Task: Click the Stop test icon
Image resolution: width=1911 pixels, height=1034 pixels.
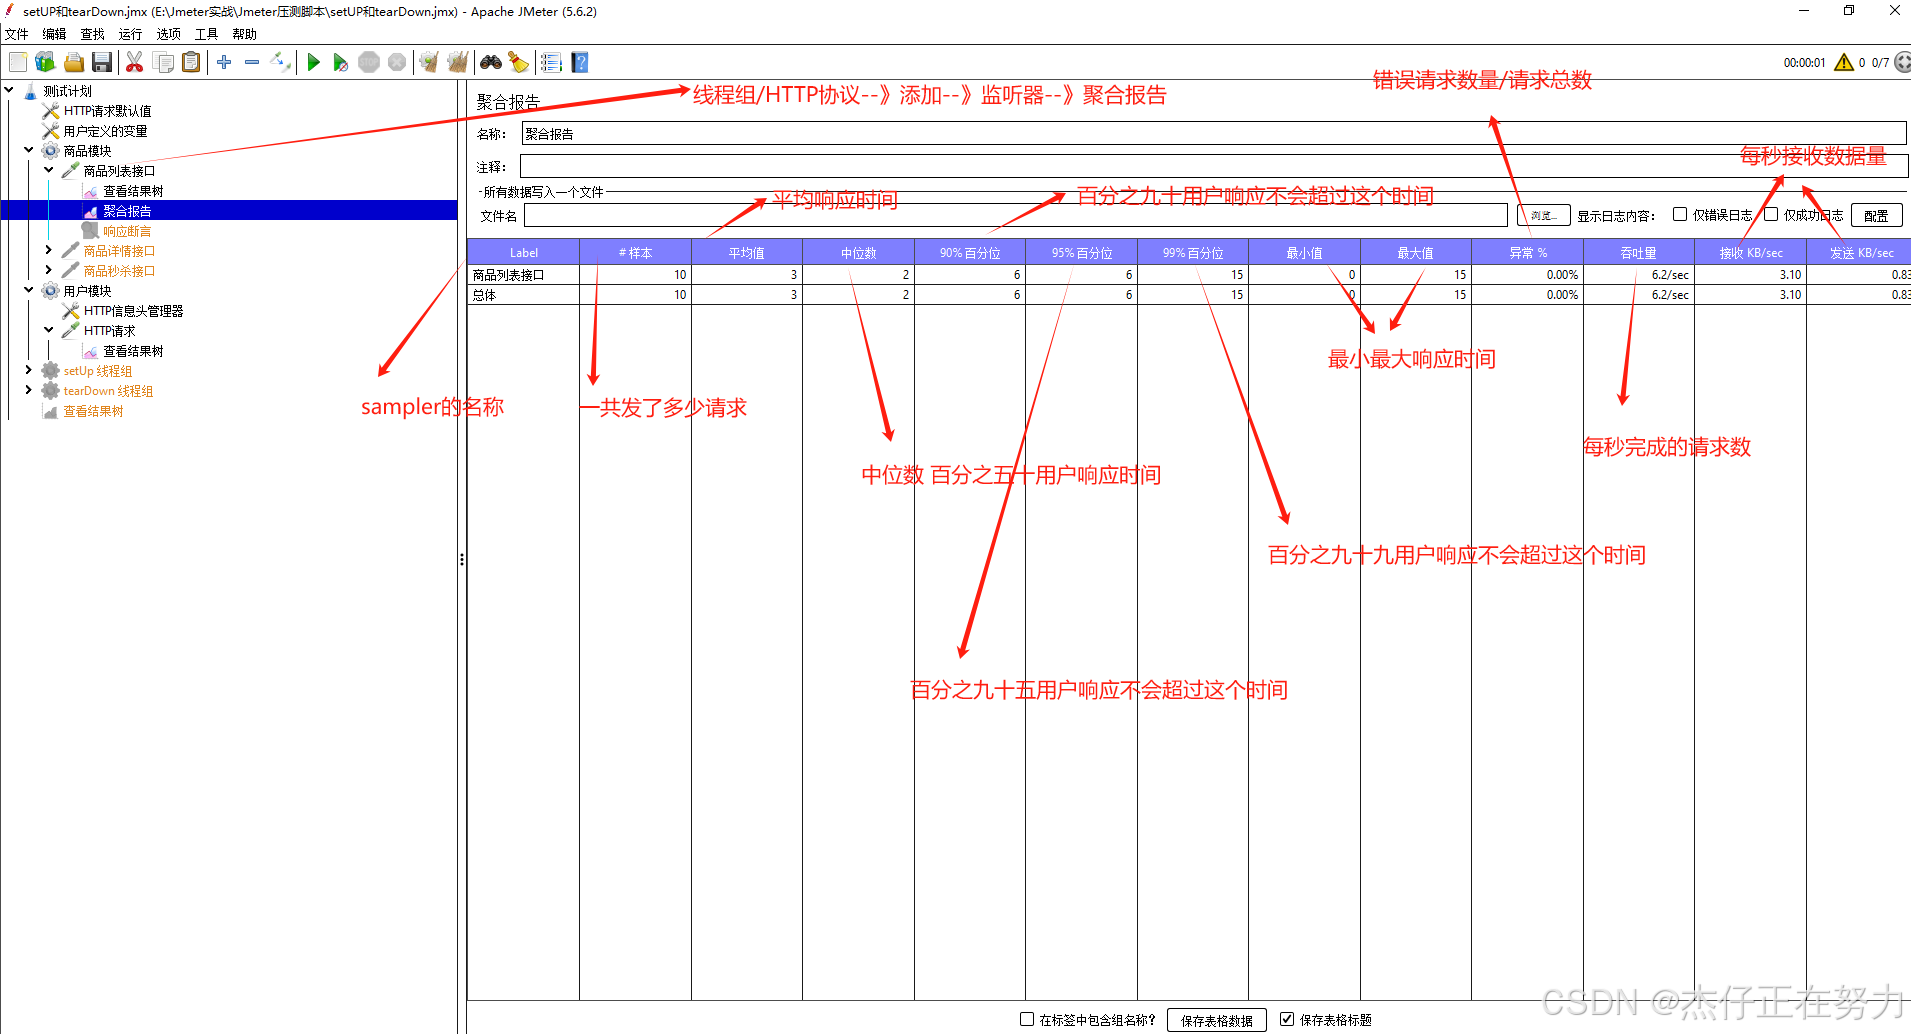Action: pos(369,62)
